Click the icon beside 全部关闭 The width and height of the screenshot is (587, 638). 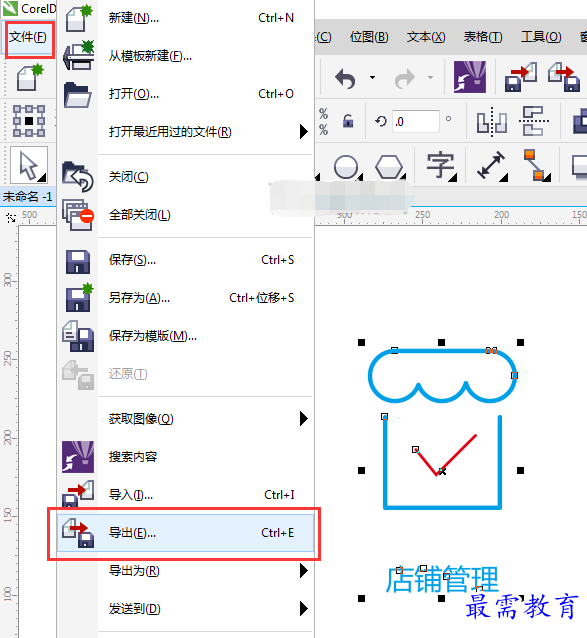tap(78, 215)
